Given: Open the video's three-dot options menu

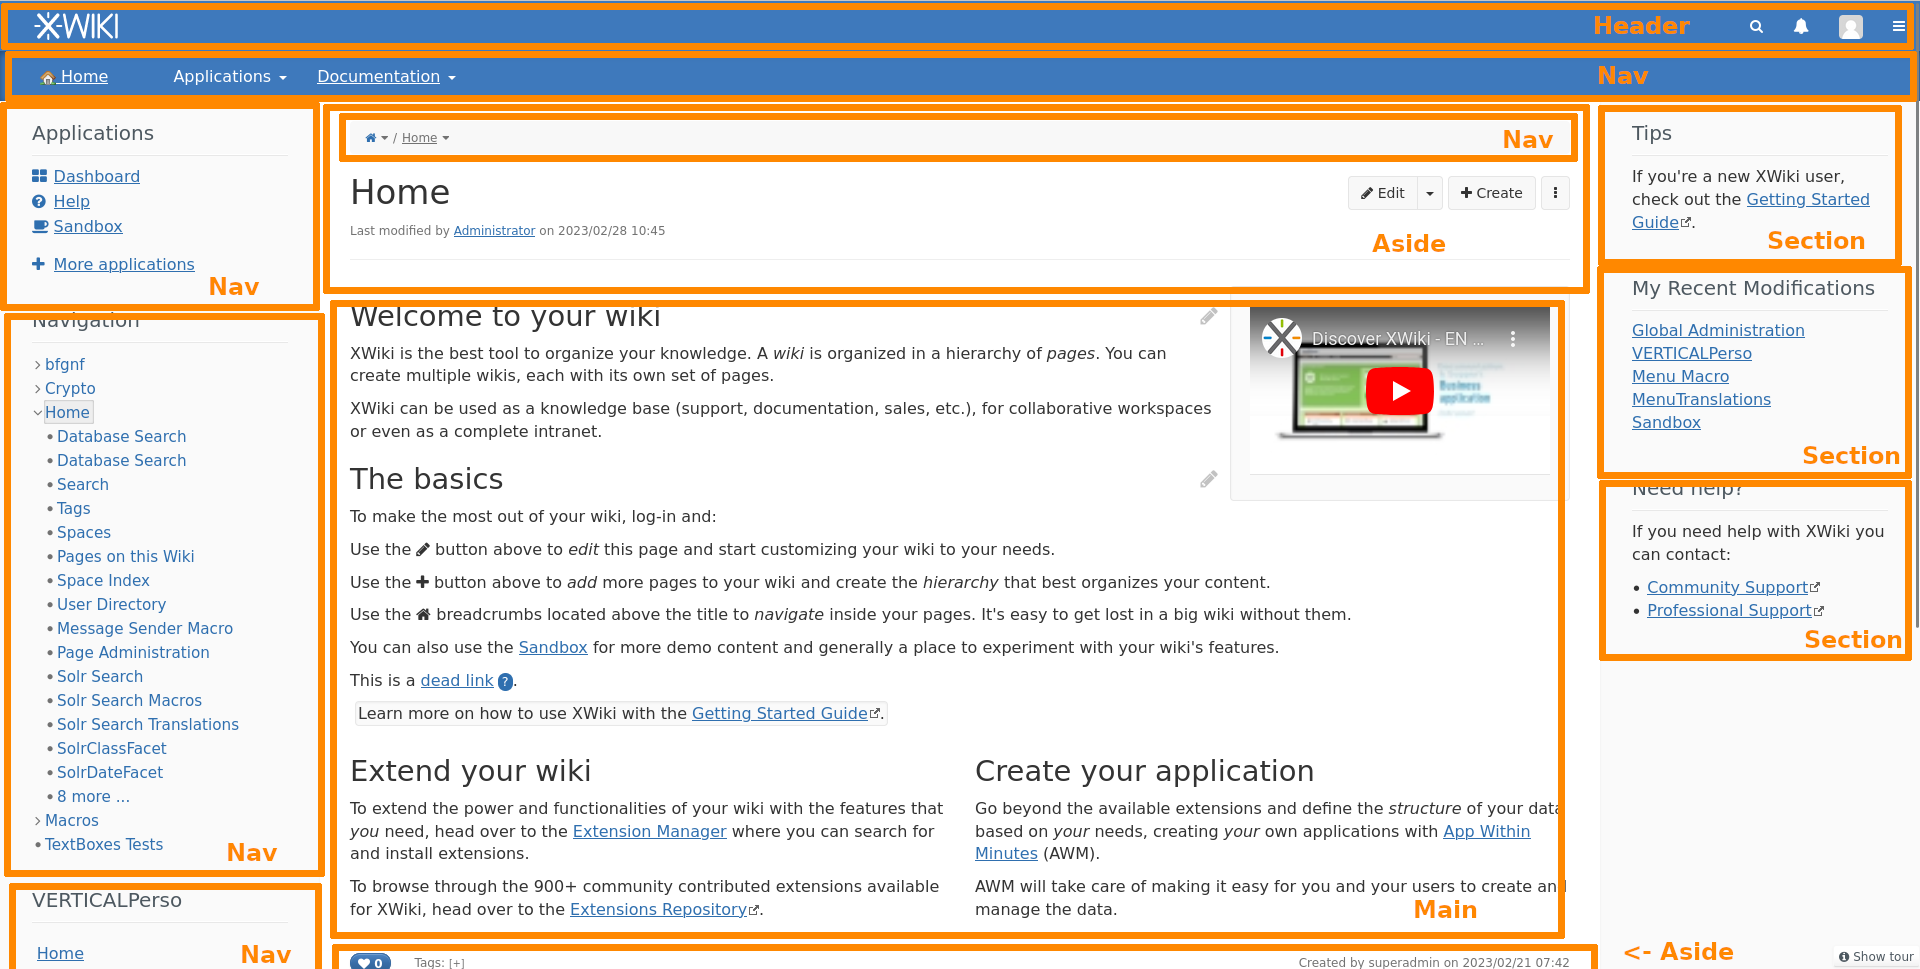Looking at the screenshot, I should click(x=1513, y=339).
